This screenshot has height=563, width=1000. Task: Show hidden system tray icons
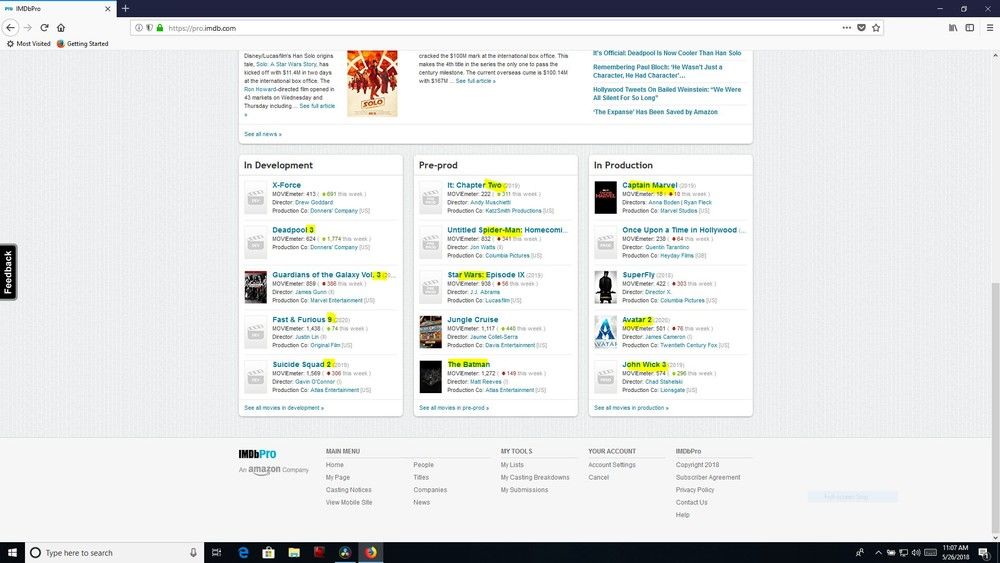pyautogui.click(x=878, y=552)
